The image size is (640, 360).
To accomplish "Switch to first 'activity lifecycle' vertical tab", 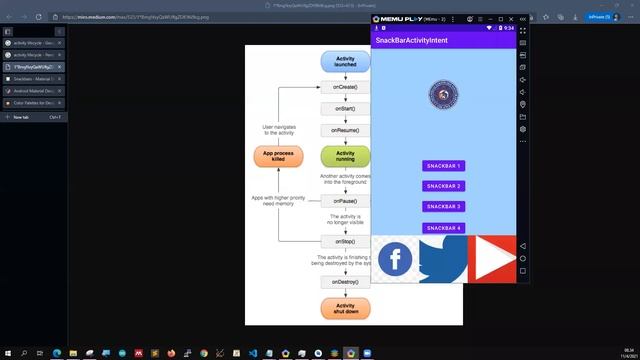I will pos(33,43).
